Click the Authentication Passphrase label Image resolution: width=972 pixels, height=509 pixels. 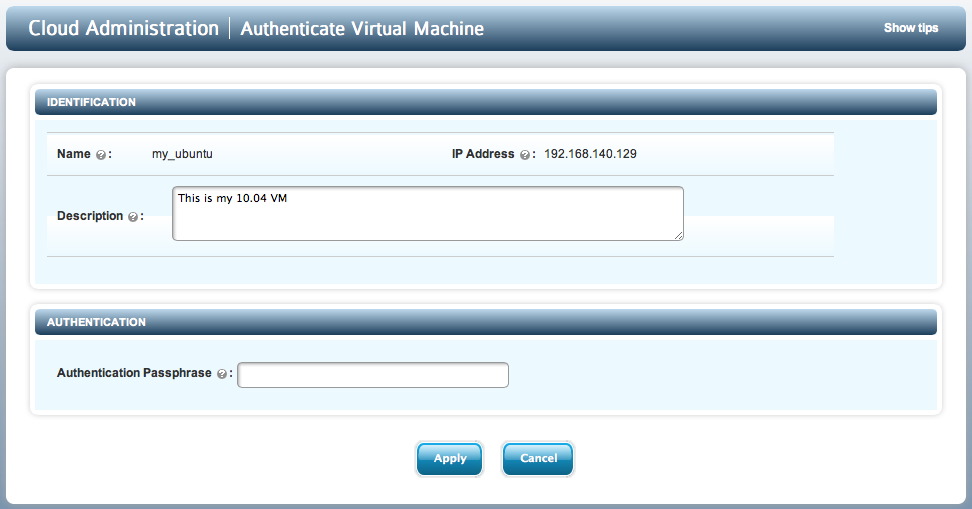[x=134, y=373]
